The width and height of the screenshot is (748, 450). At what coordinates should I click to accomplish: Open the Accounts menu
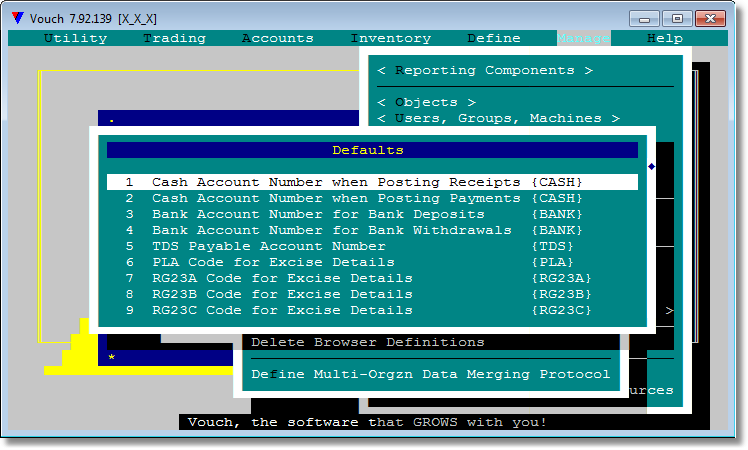(x=278, y=38)
